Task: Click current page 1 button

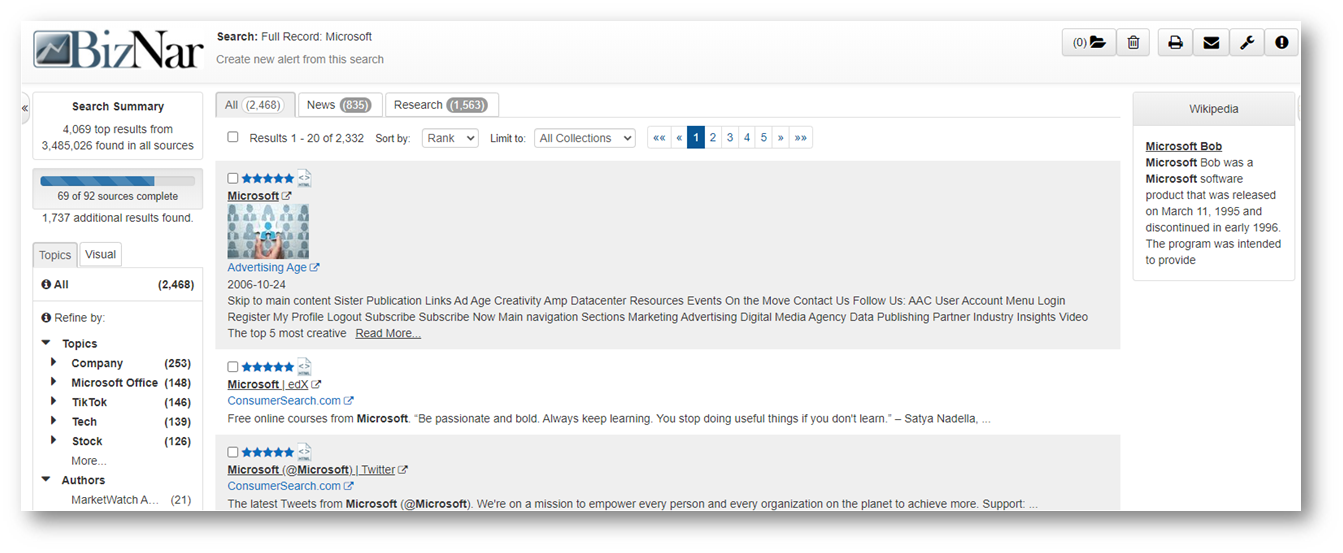Action: tap(696, 138)
